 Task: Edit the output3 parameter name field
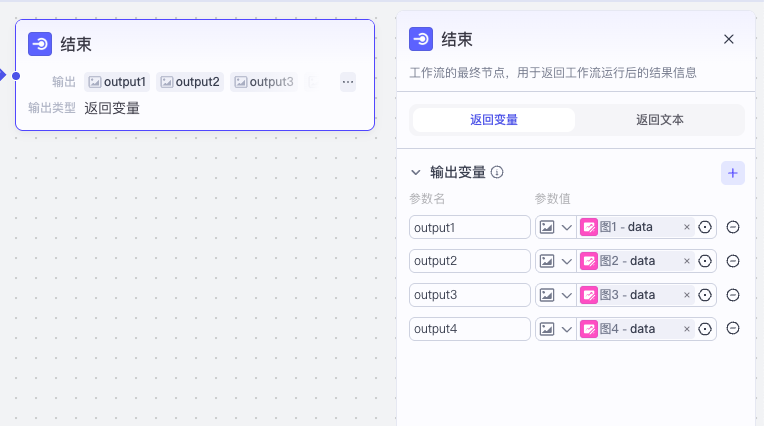(x=470, y=295)
